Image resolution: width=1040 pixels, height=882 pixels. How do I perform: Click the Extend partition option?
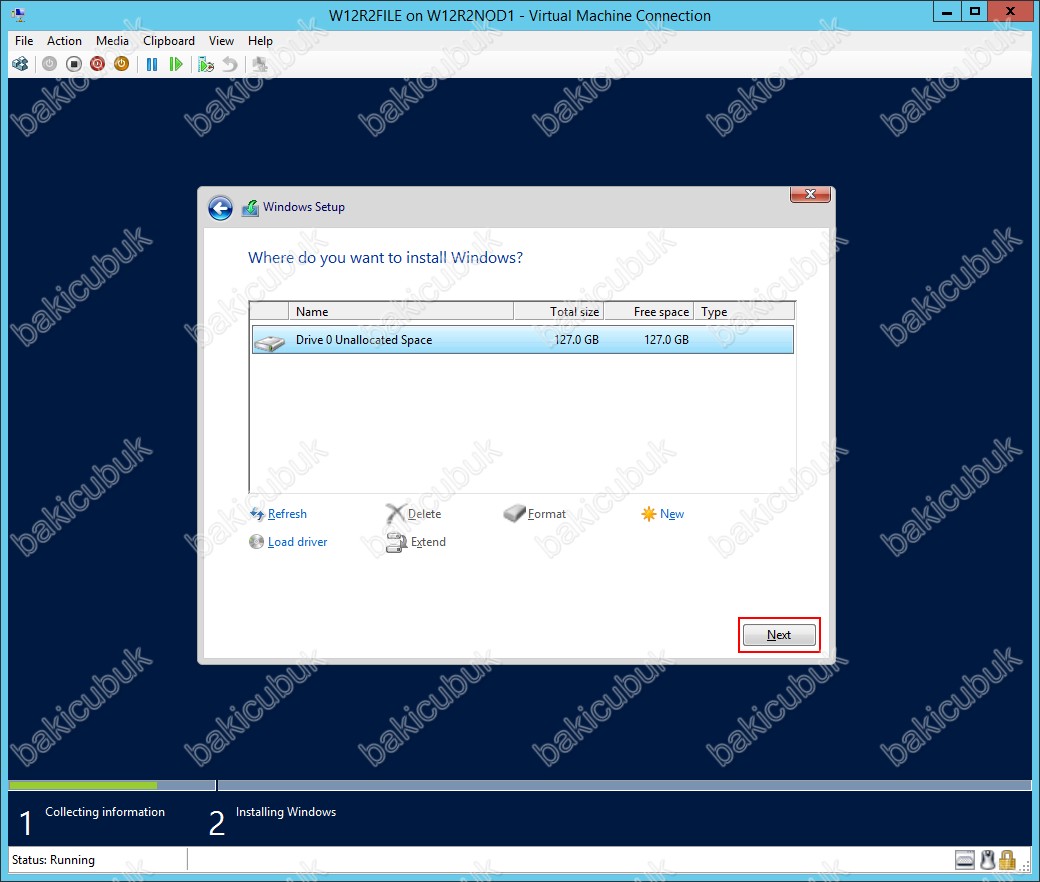pyautogui.click(x=416, y=542)
